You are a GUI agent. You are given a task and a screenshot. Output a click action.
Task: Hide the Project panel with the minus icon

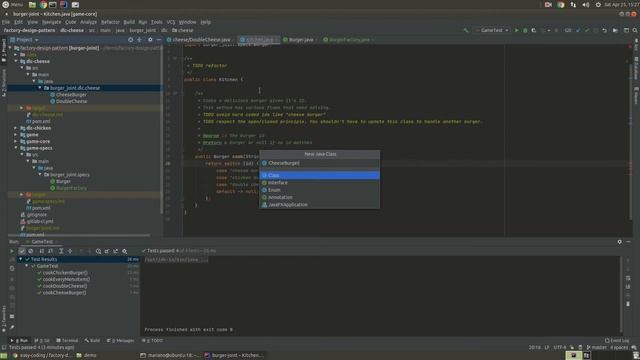(159, 40)
